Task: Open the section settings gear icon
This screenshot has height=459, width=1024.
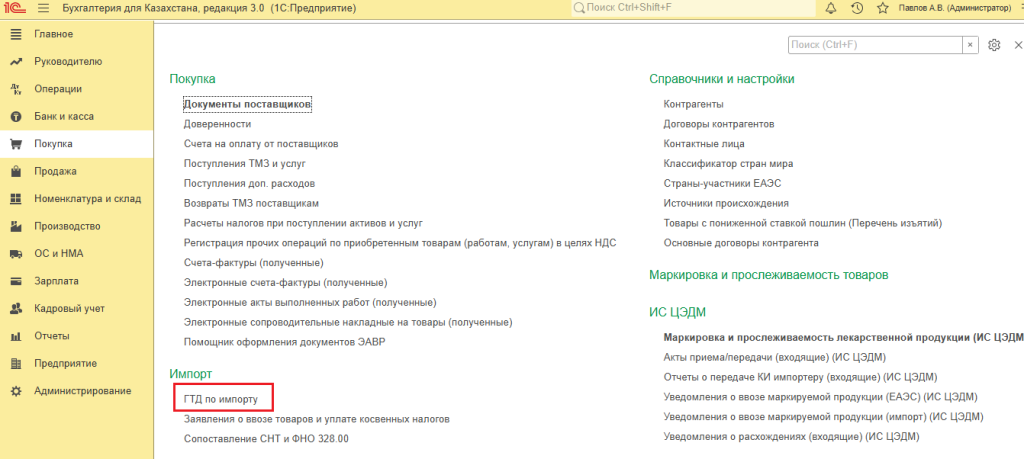Action: [994, 45]
